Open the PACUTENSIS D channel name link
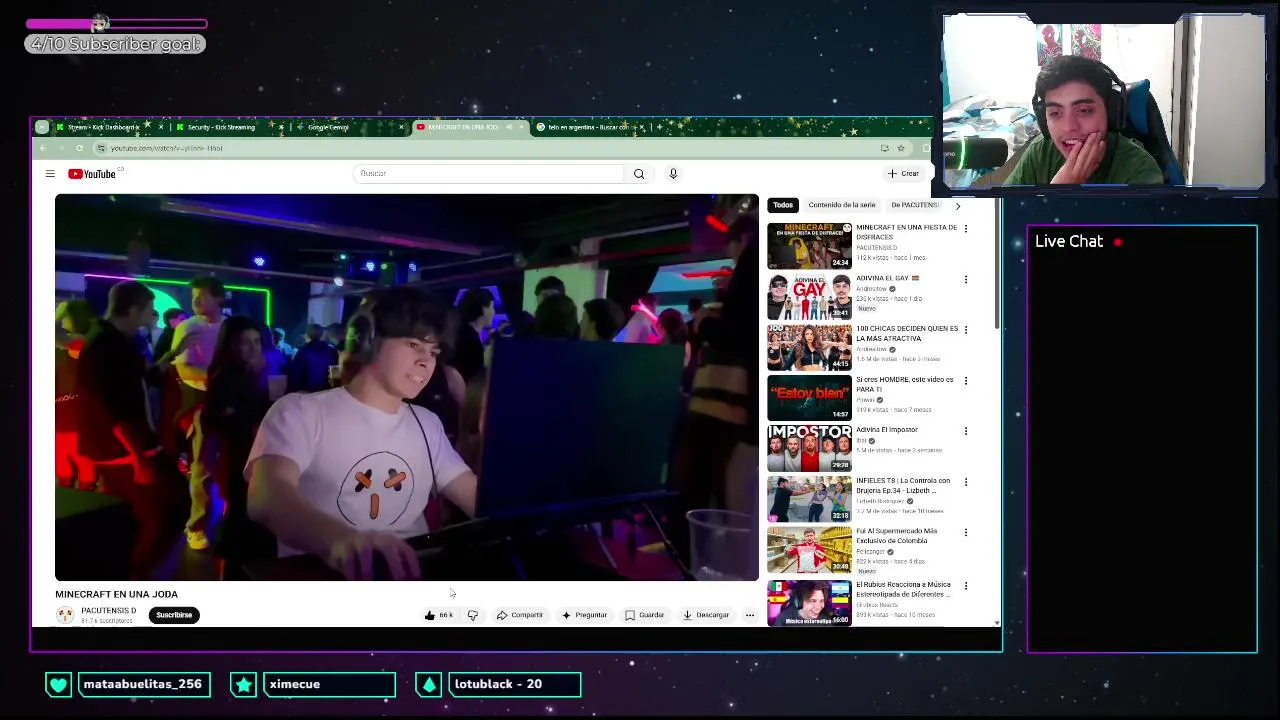Viewport: 1280px width, 720px height. [x=108, y=610]
